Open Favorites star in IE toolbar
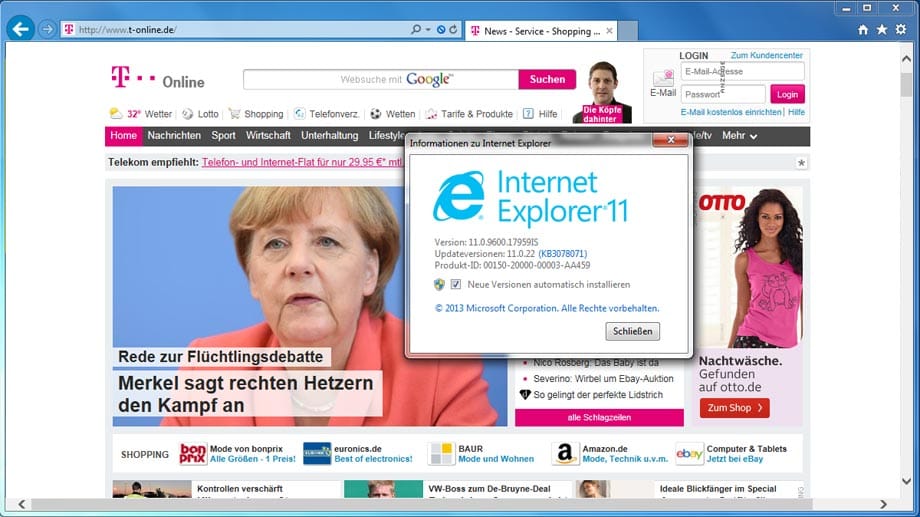This screenshot has width=920, height=517. click(x=882, y=29)
